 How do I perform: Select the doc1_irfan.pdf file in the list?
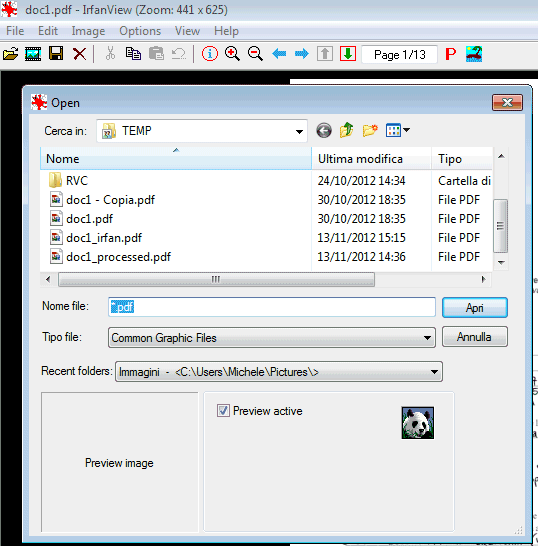pos(104,238)
